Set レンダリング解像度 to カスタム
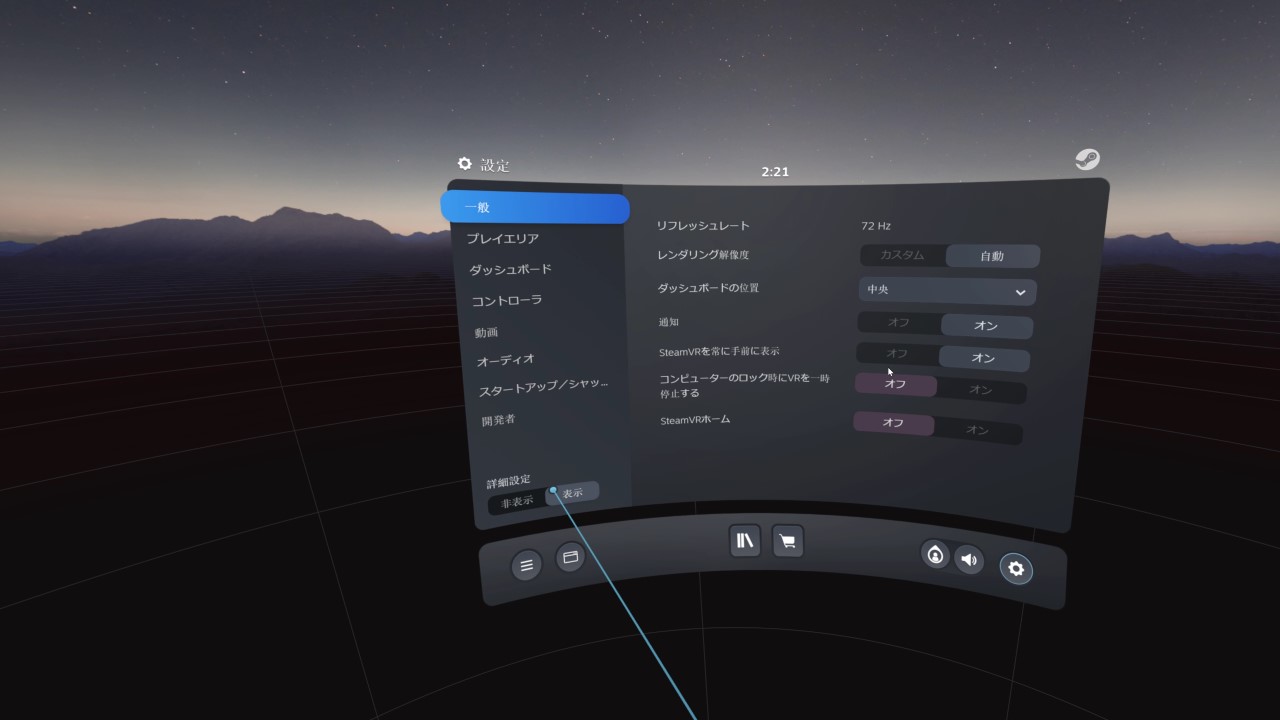This screenshot has width=1280, height=720. 902,255
